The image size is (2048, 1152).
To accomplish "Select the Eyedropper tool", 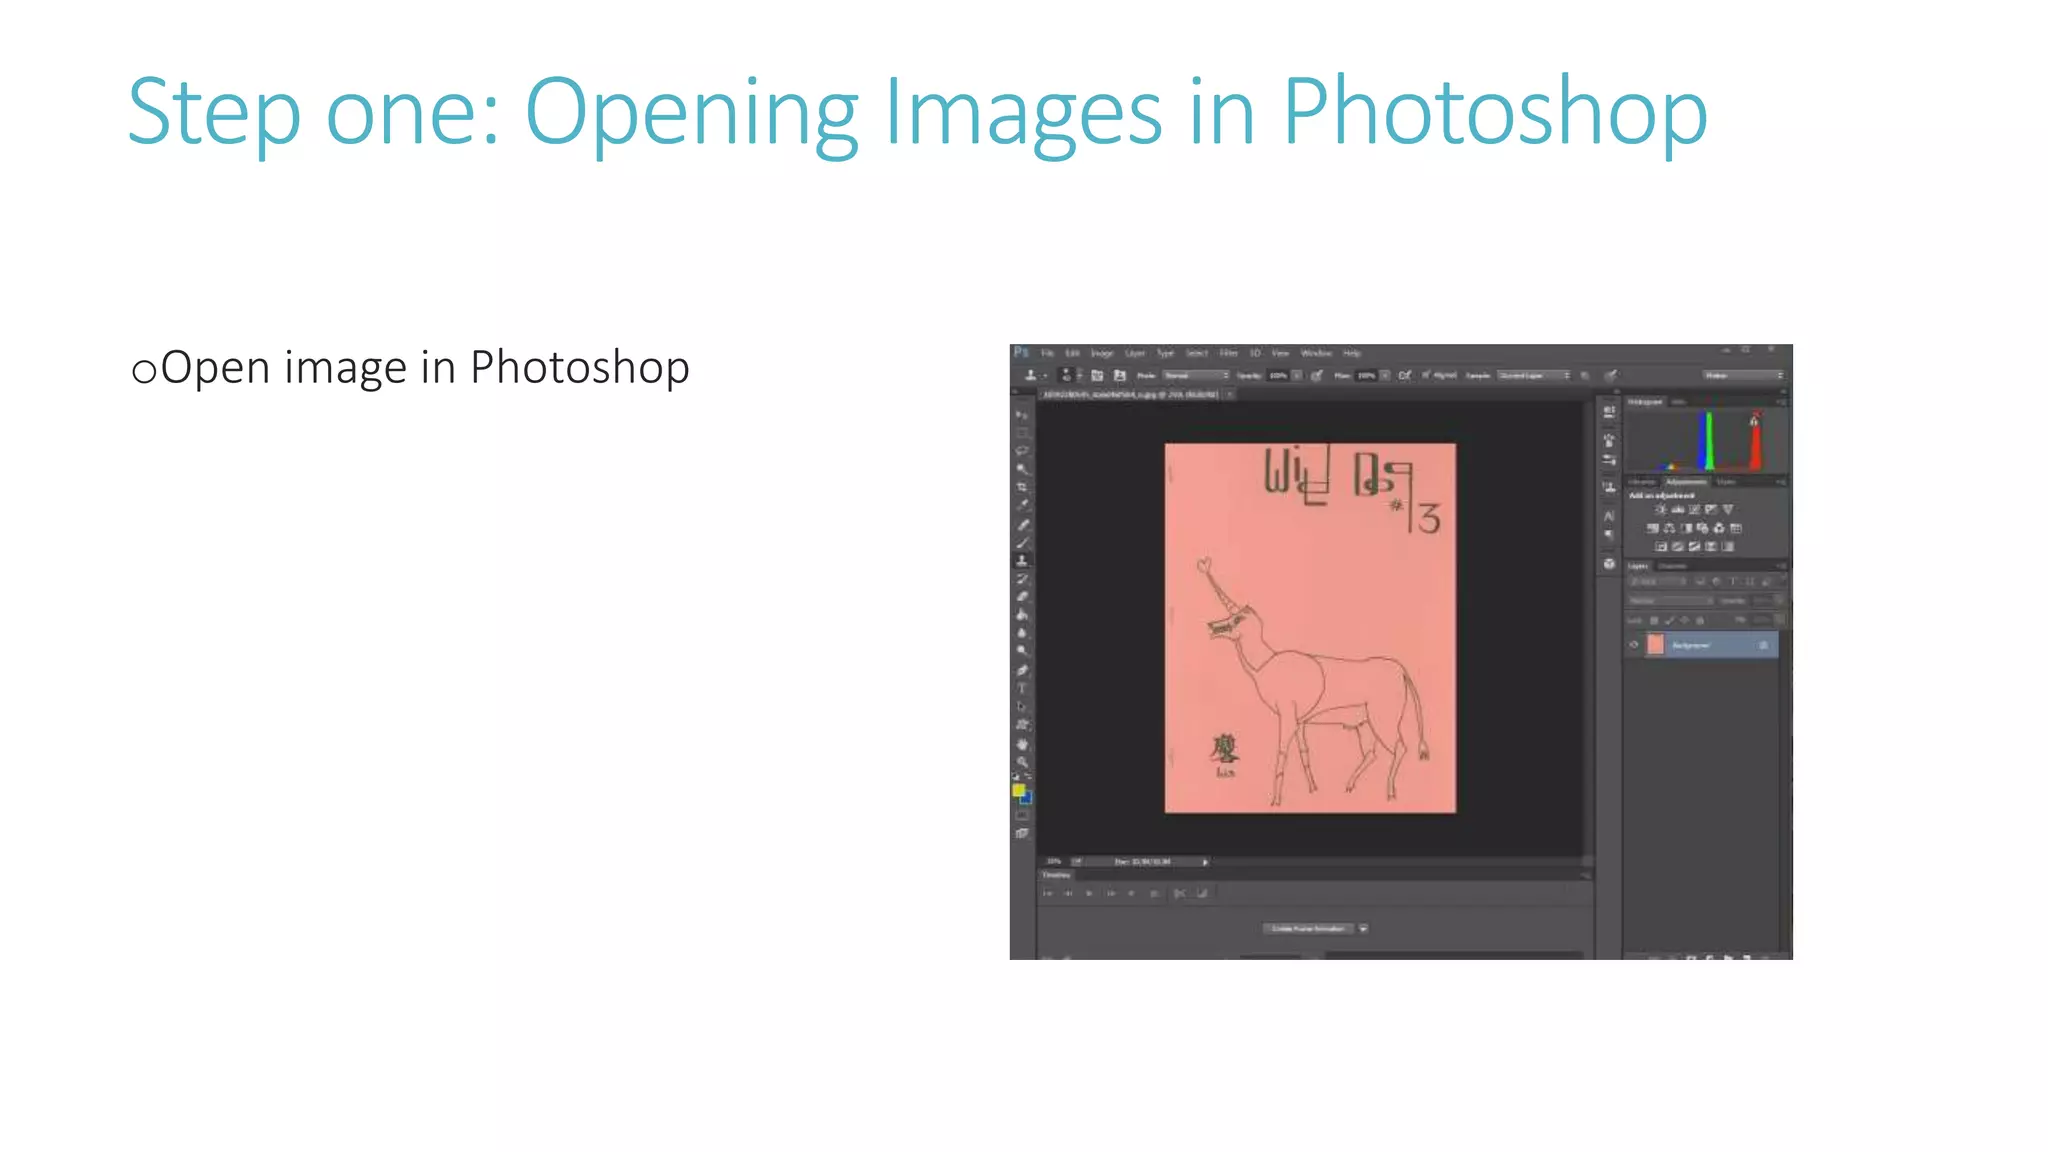I will click(x=1022, y=505).
